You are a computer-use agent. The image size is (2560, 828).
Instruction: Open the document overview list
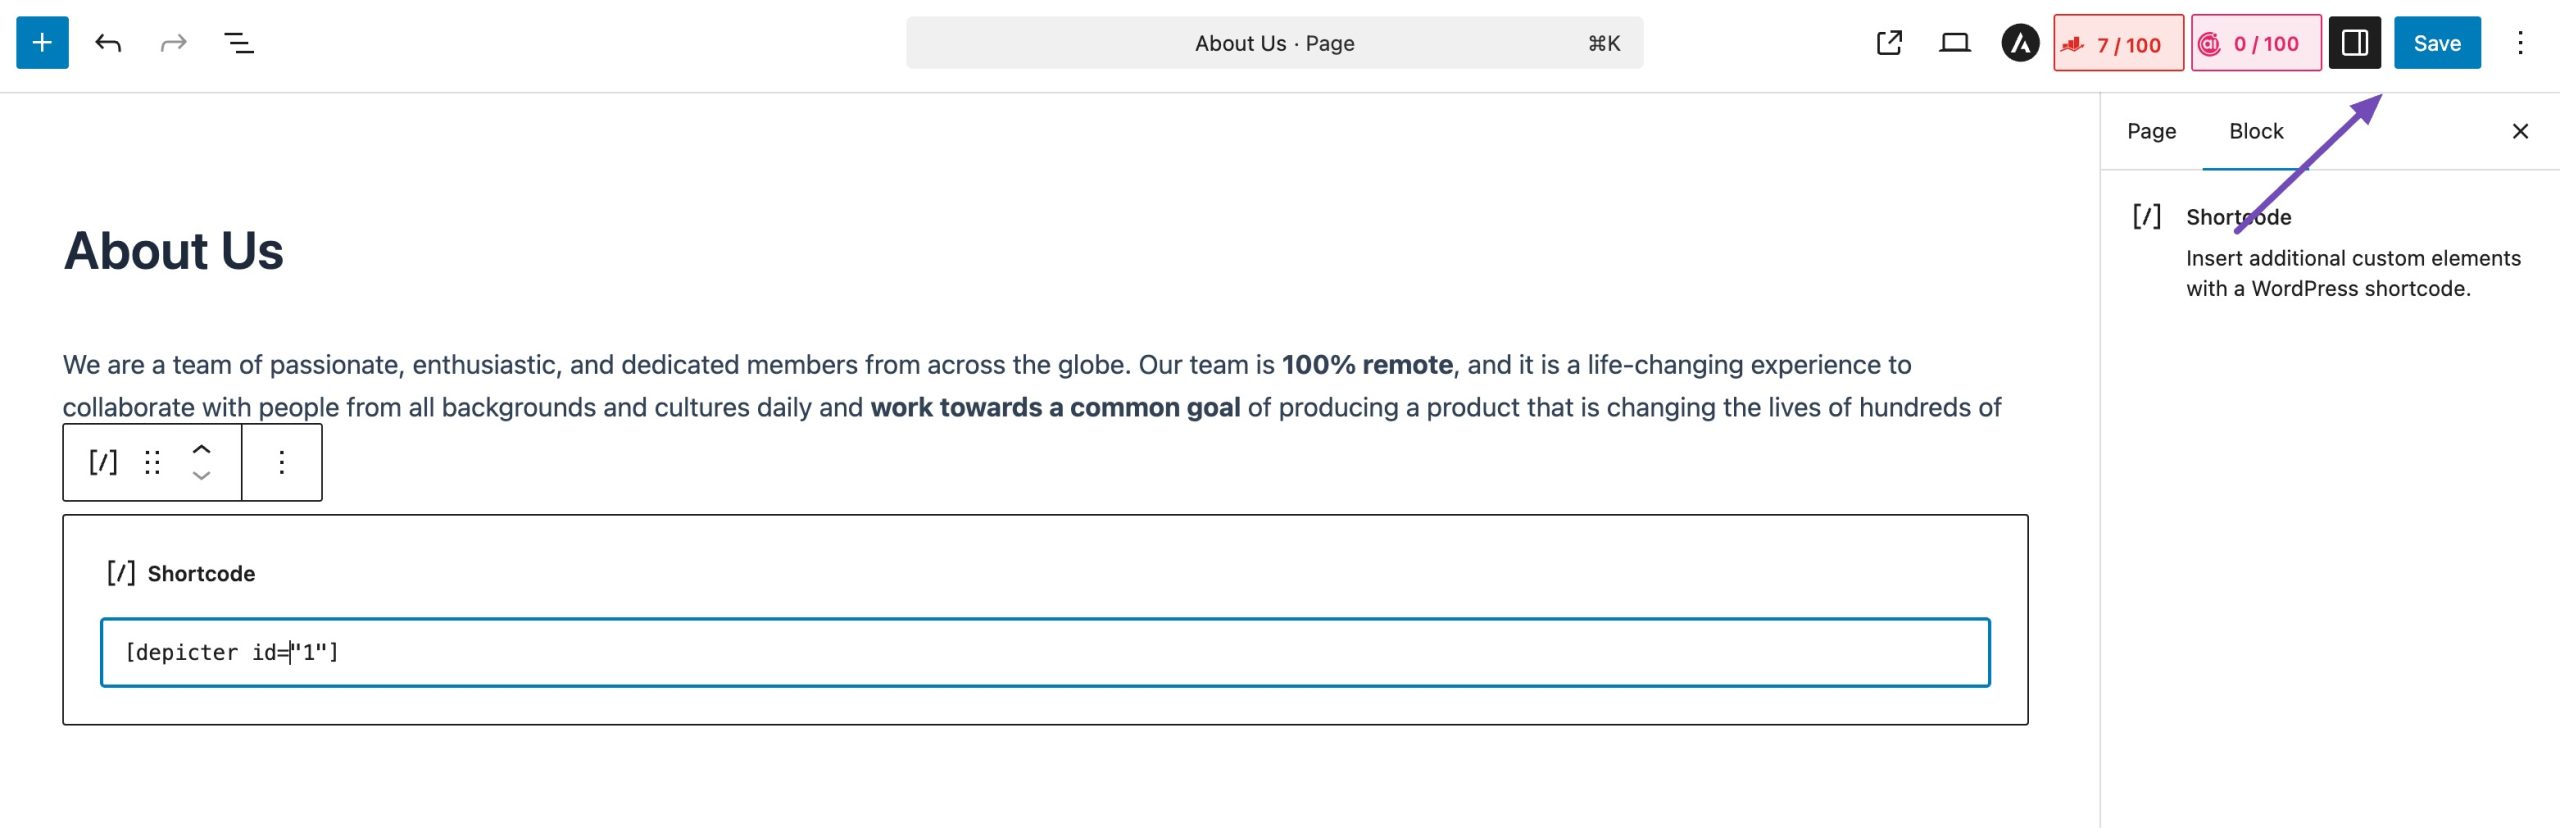[239, 43]
